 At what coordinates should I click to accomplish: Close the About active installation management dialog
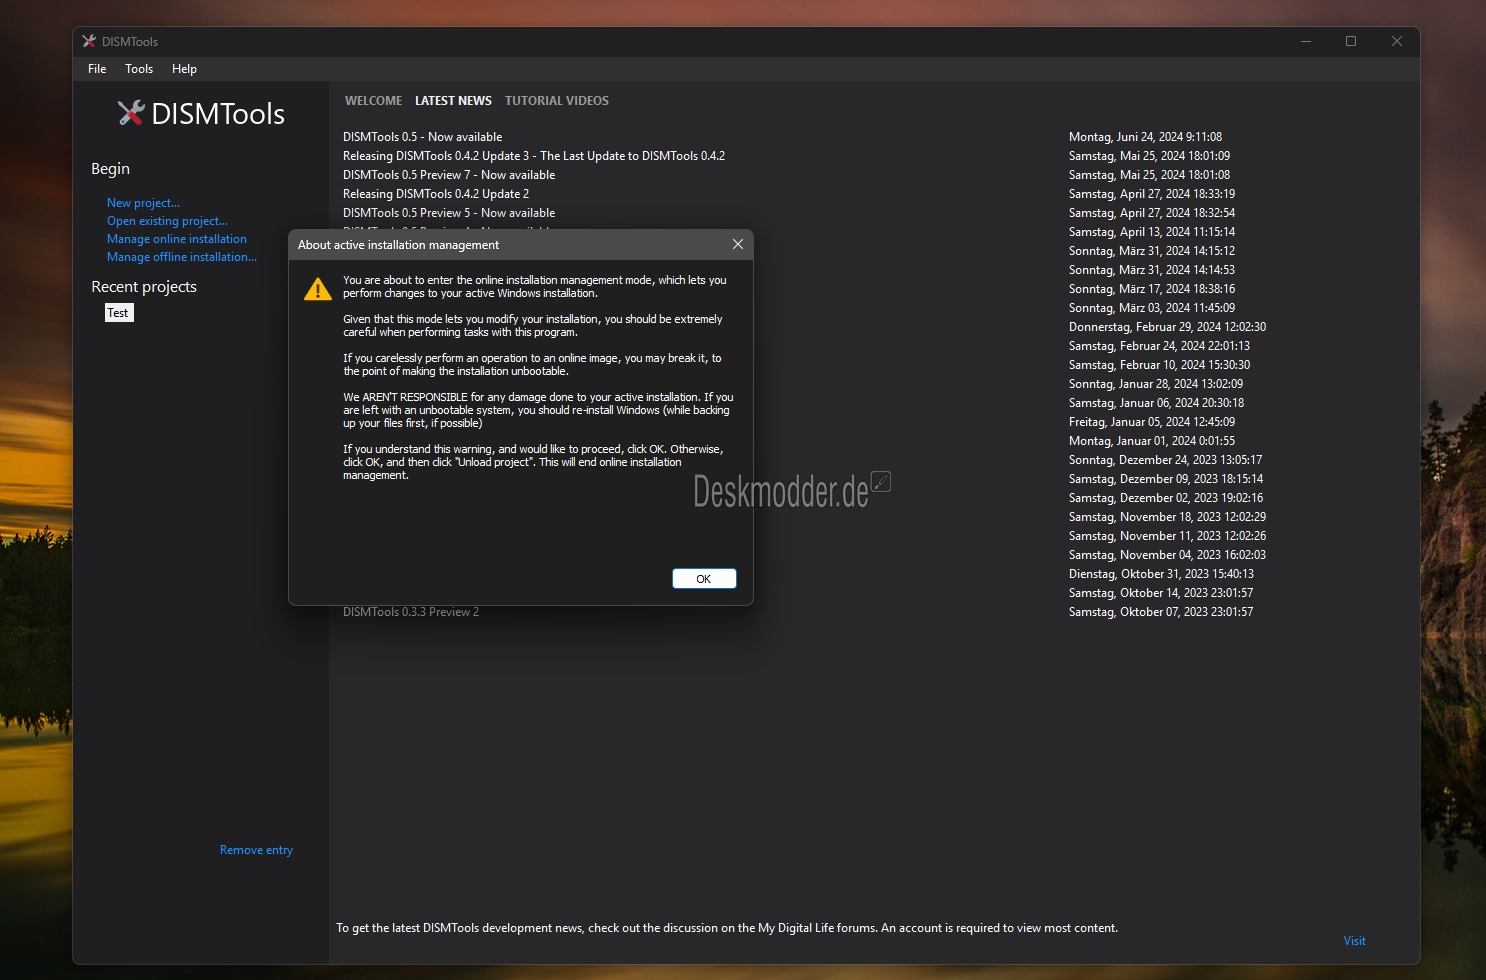737,245
